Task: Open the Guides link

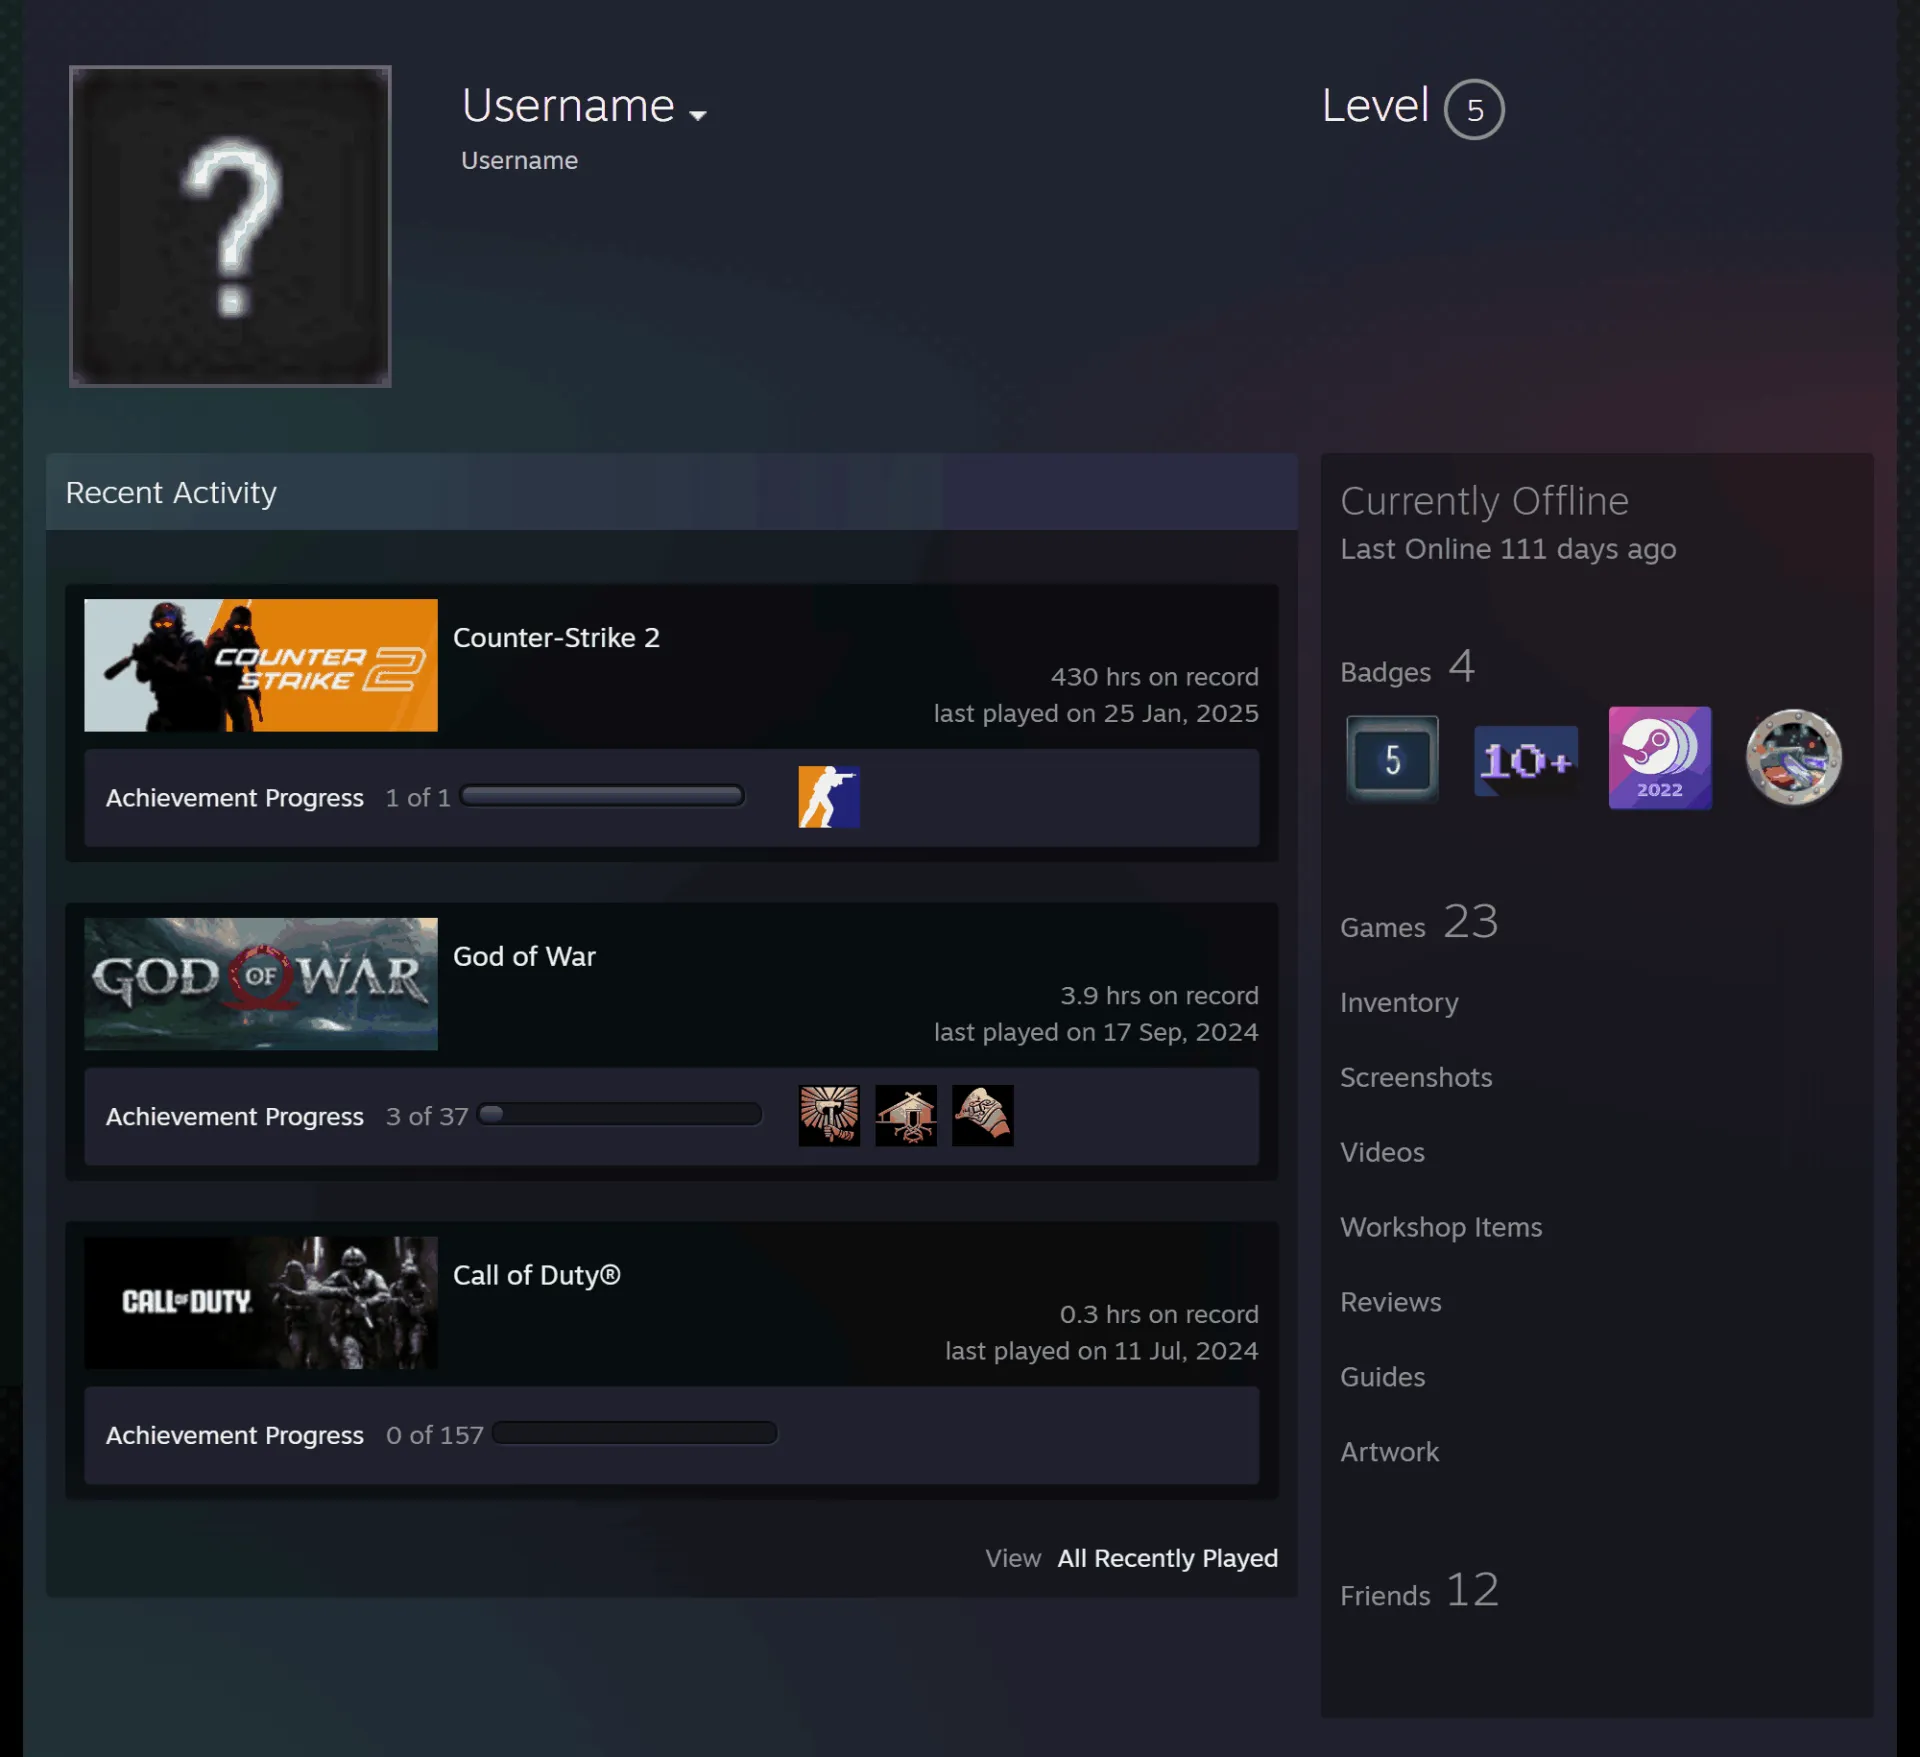Action: point(1383,1377)
